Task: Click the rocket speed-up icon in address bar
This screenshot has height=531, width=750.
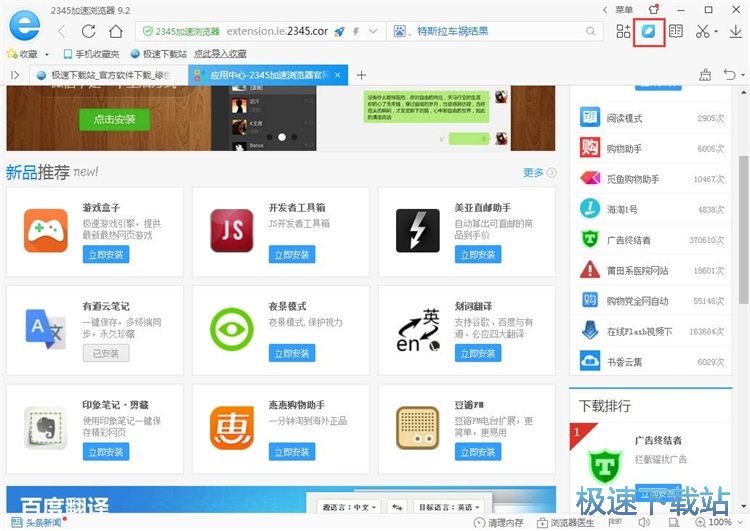Action: click(x=340, y=32)
